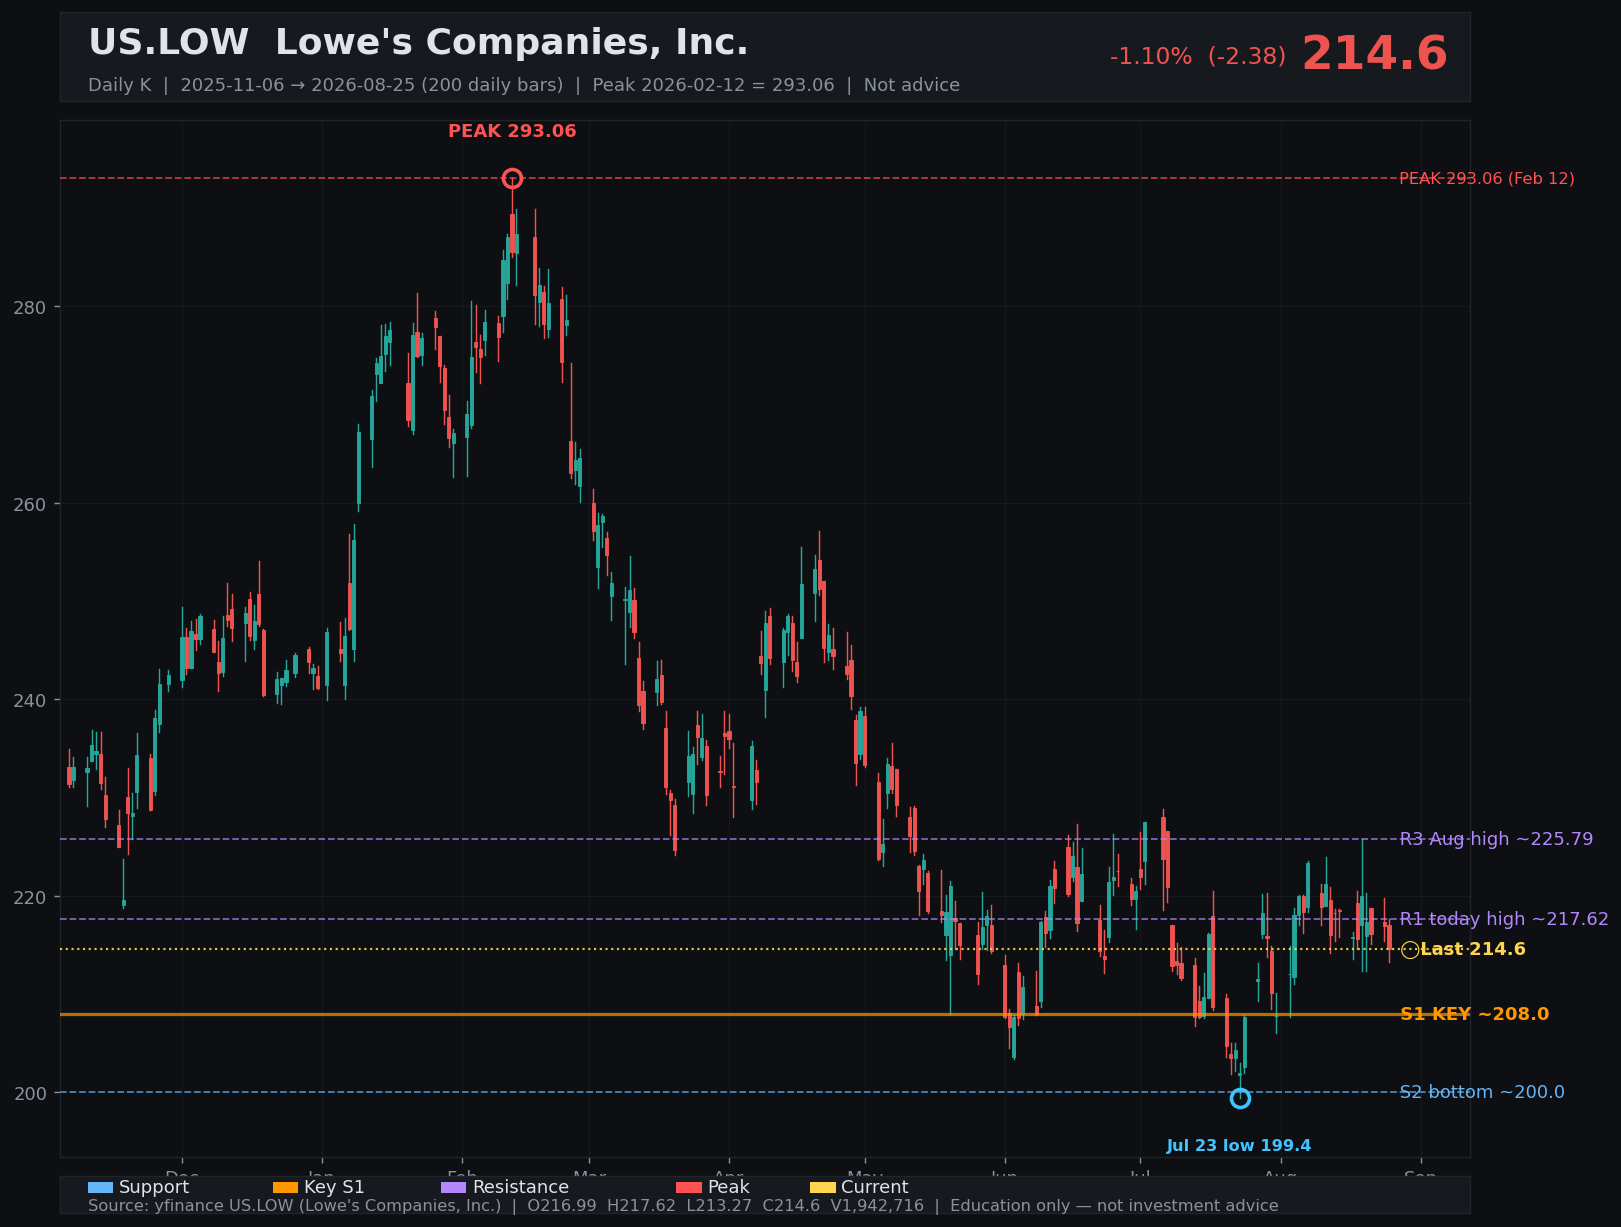Click the 'Jul 23 low 199.4' annotation
Screen dimensions: 1621x1227
1238,1146
